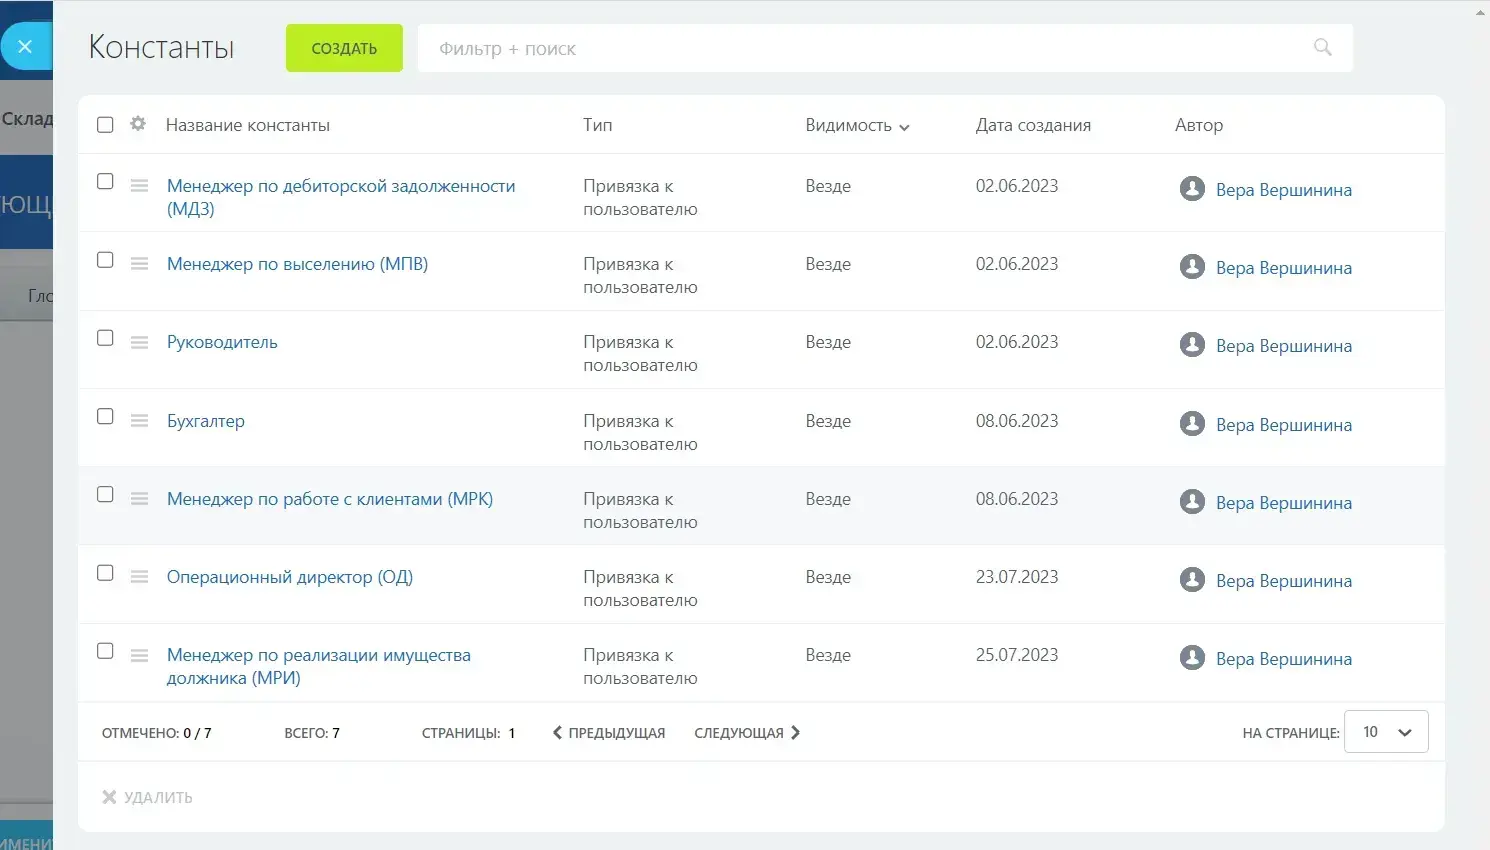Open author Вера Вершинина in Бухгалтер row
This screenshot has height=850, width=1490.
point(1284,425)
